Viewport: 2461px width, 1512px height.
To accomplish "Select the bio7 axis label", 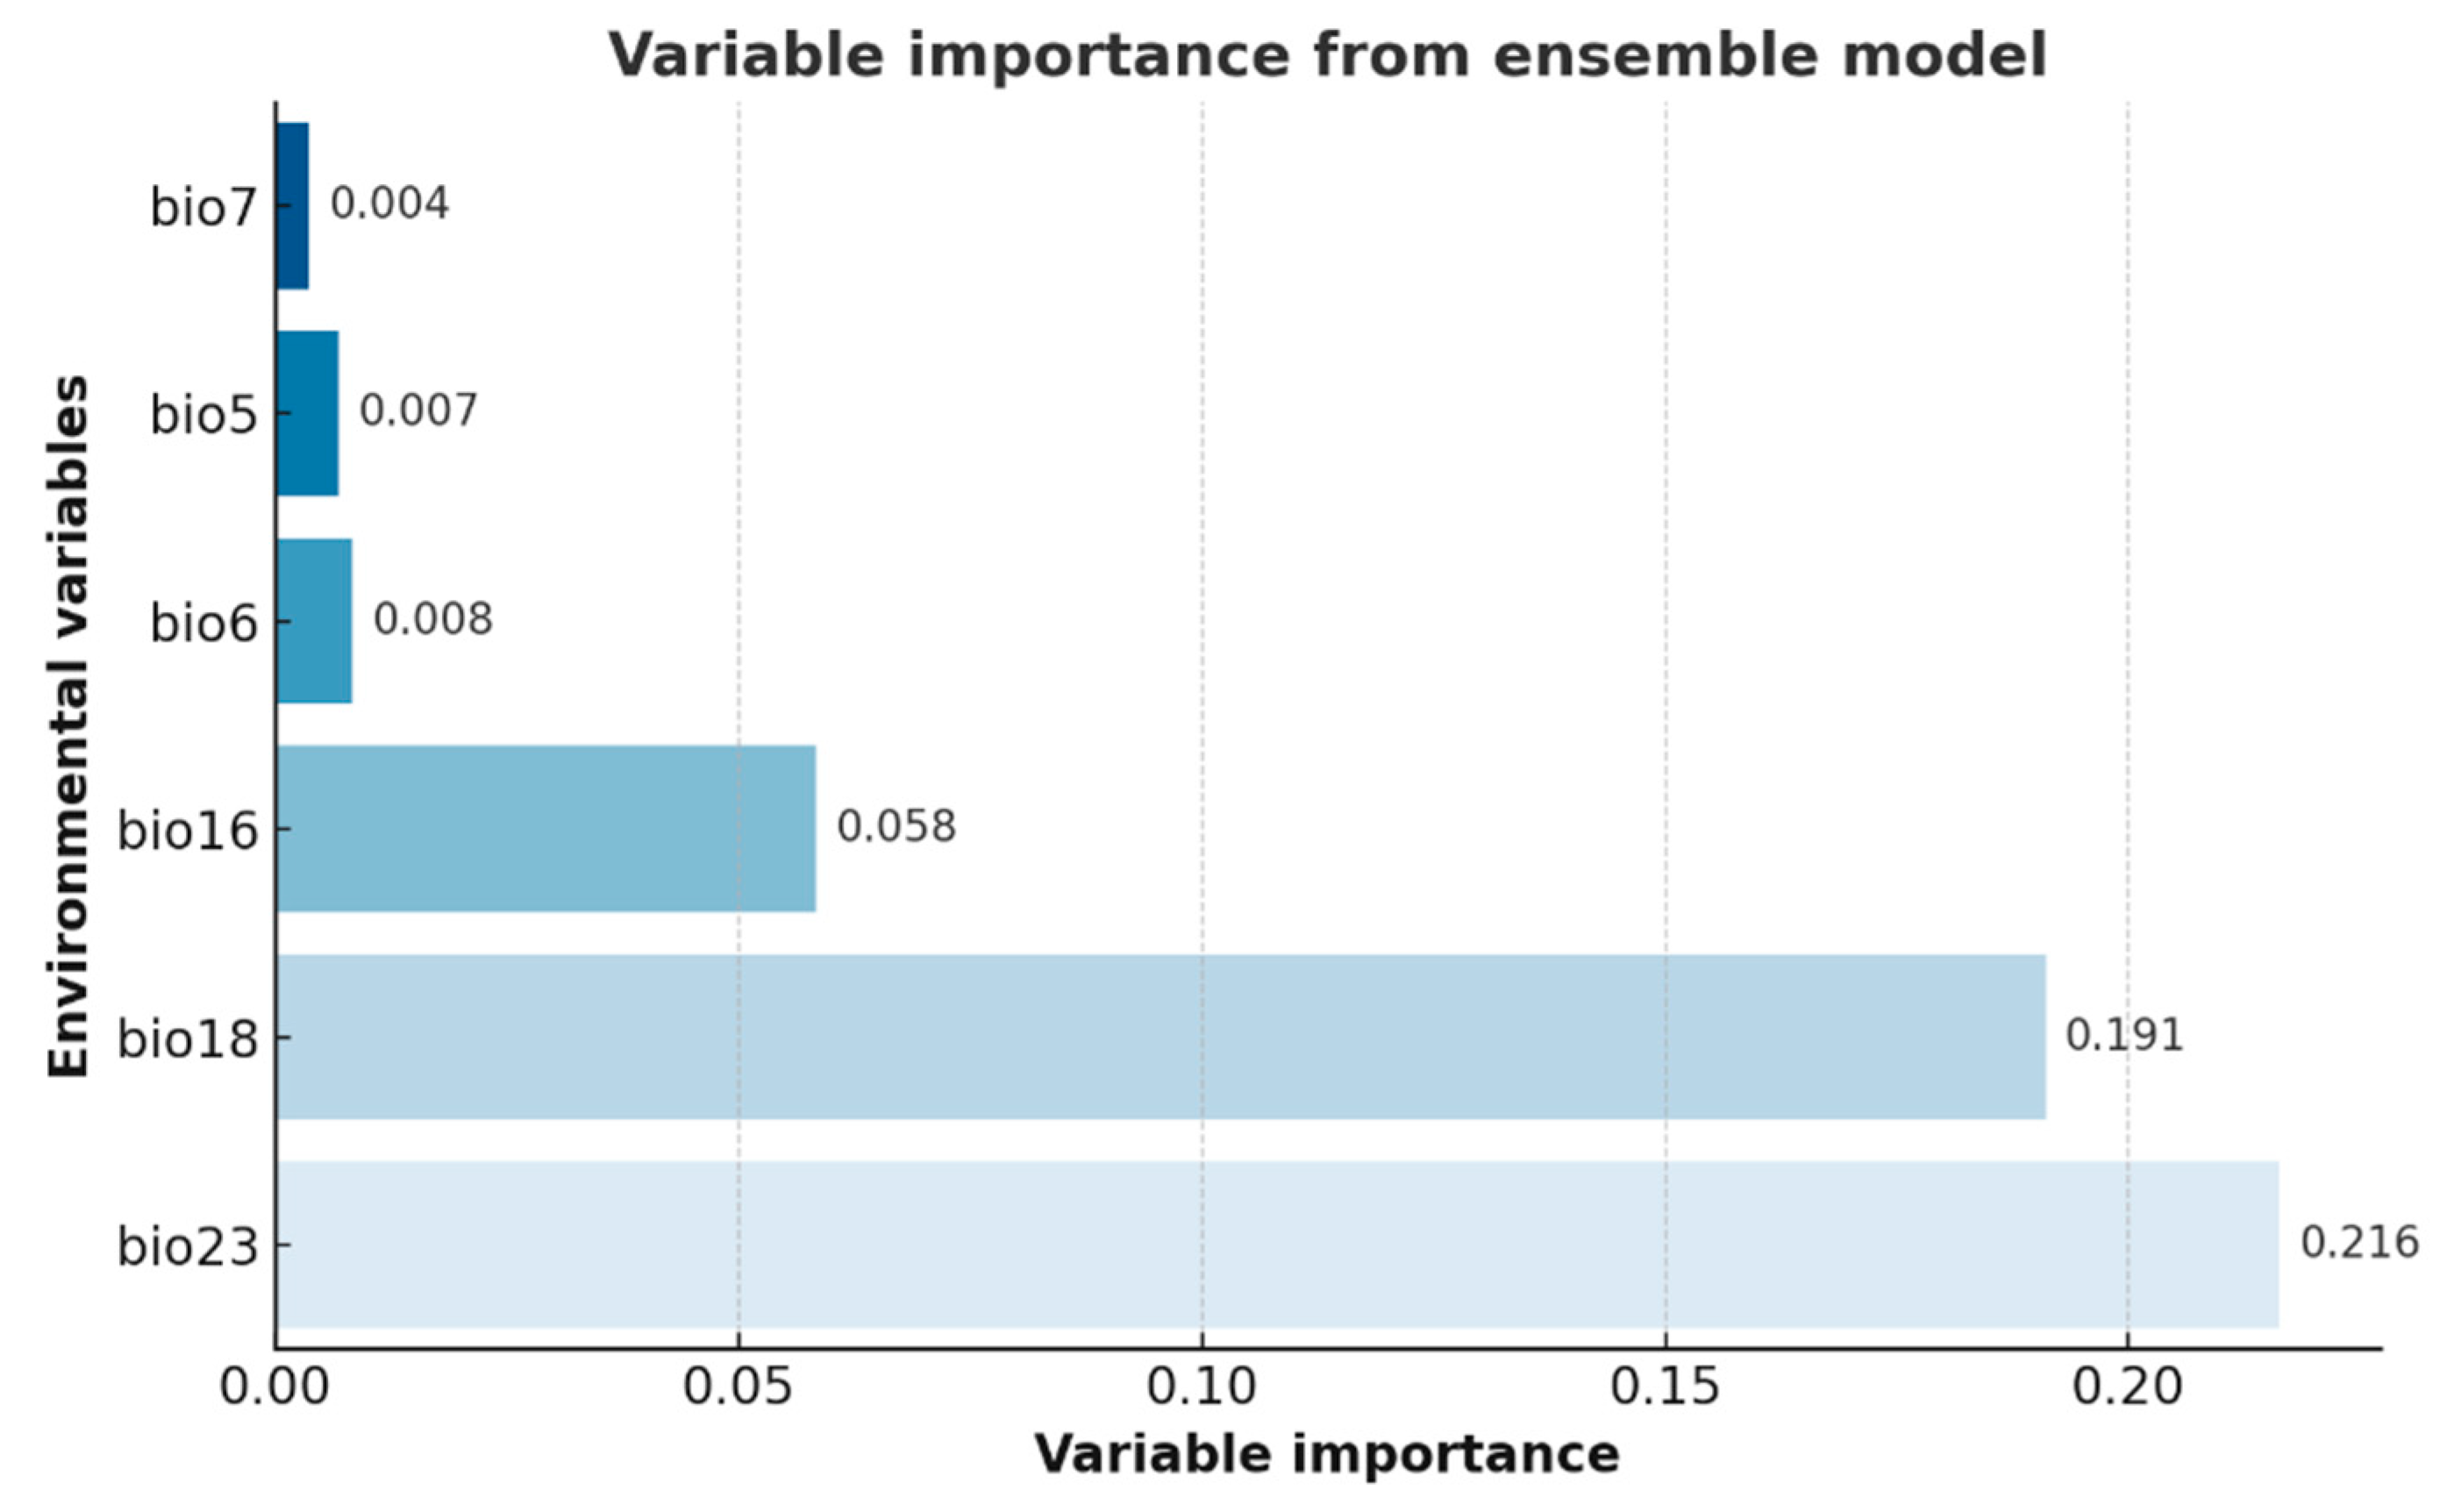I will pos(204,208).
